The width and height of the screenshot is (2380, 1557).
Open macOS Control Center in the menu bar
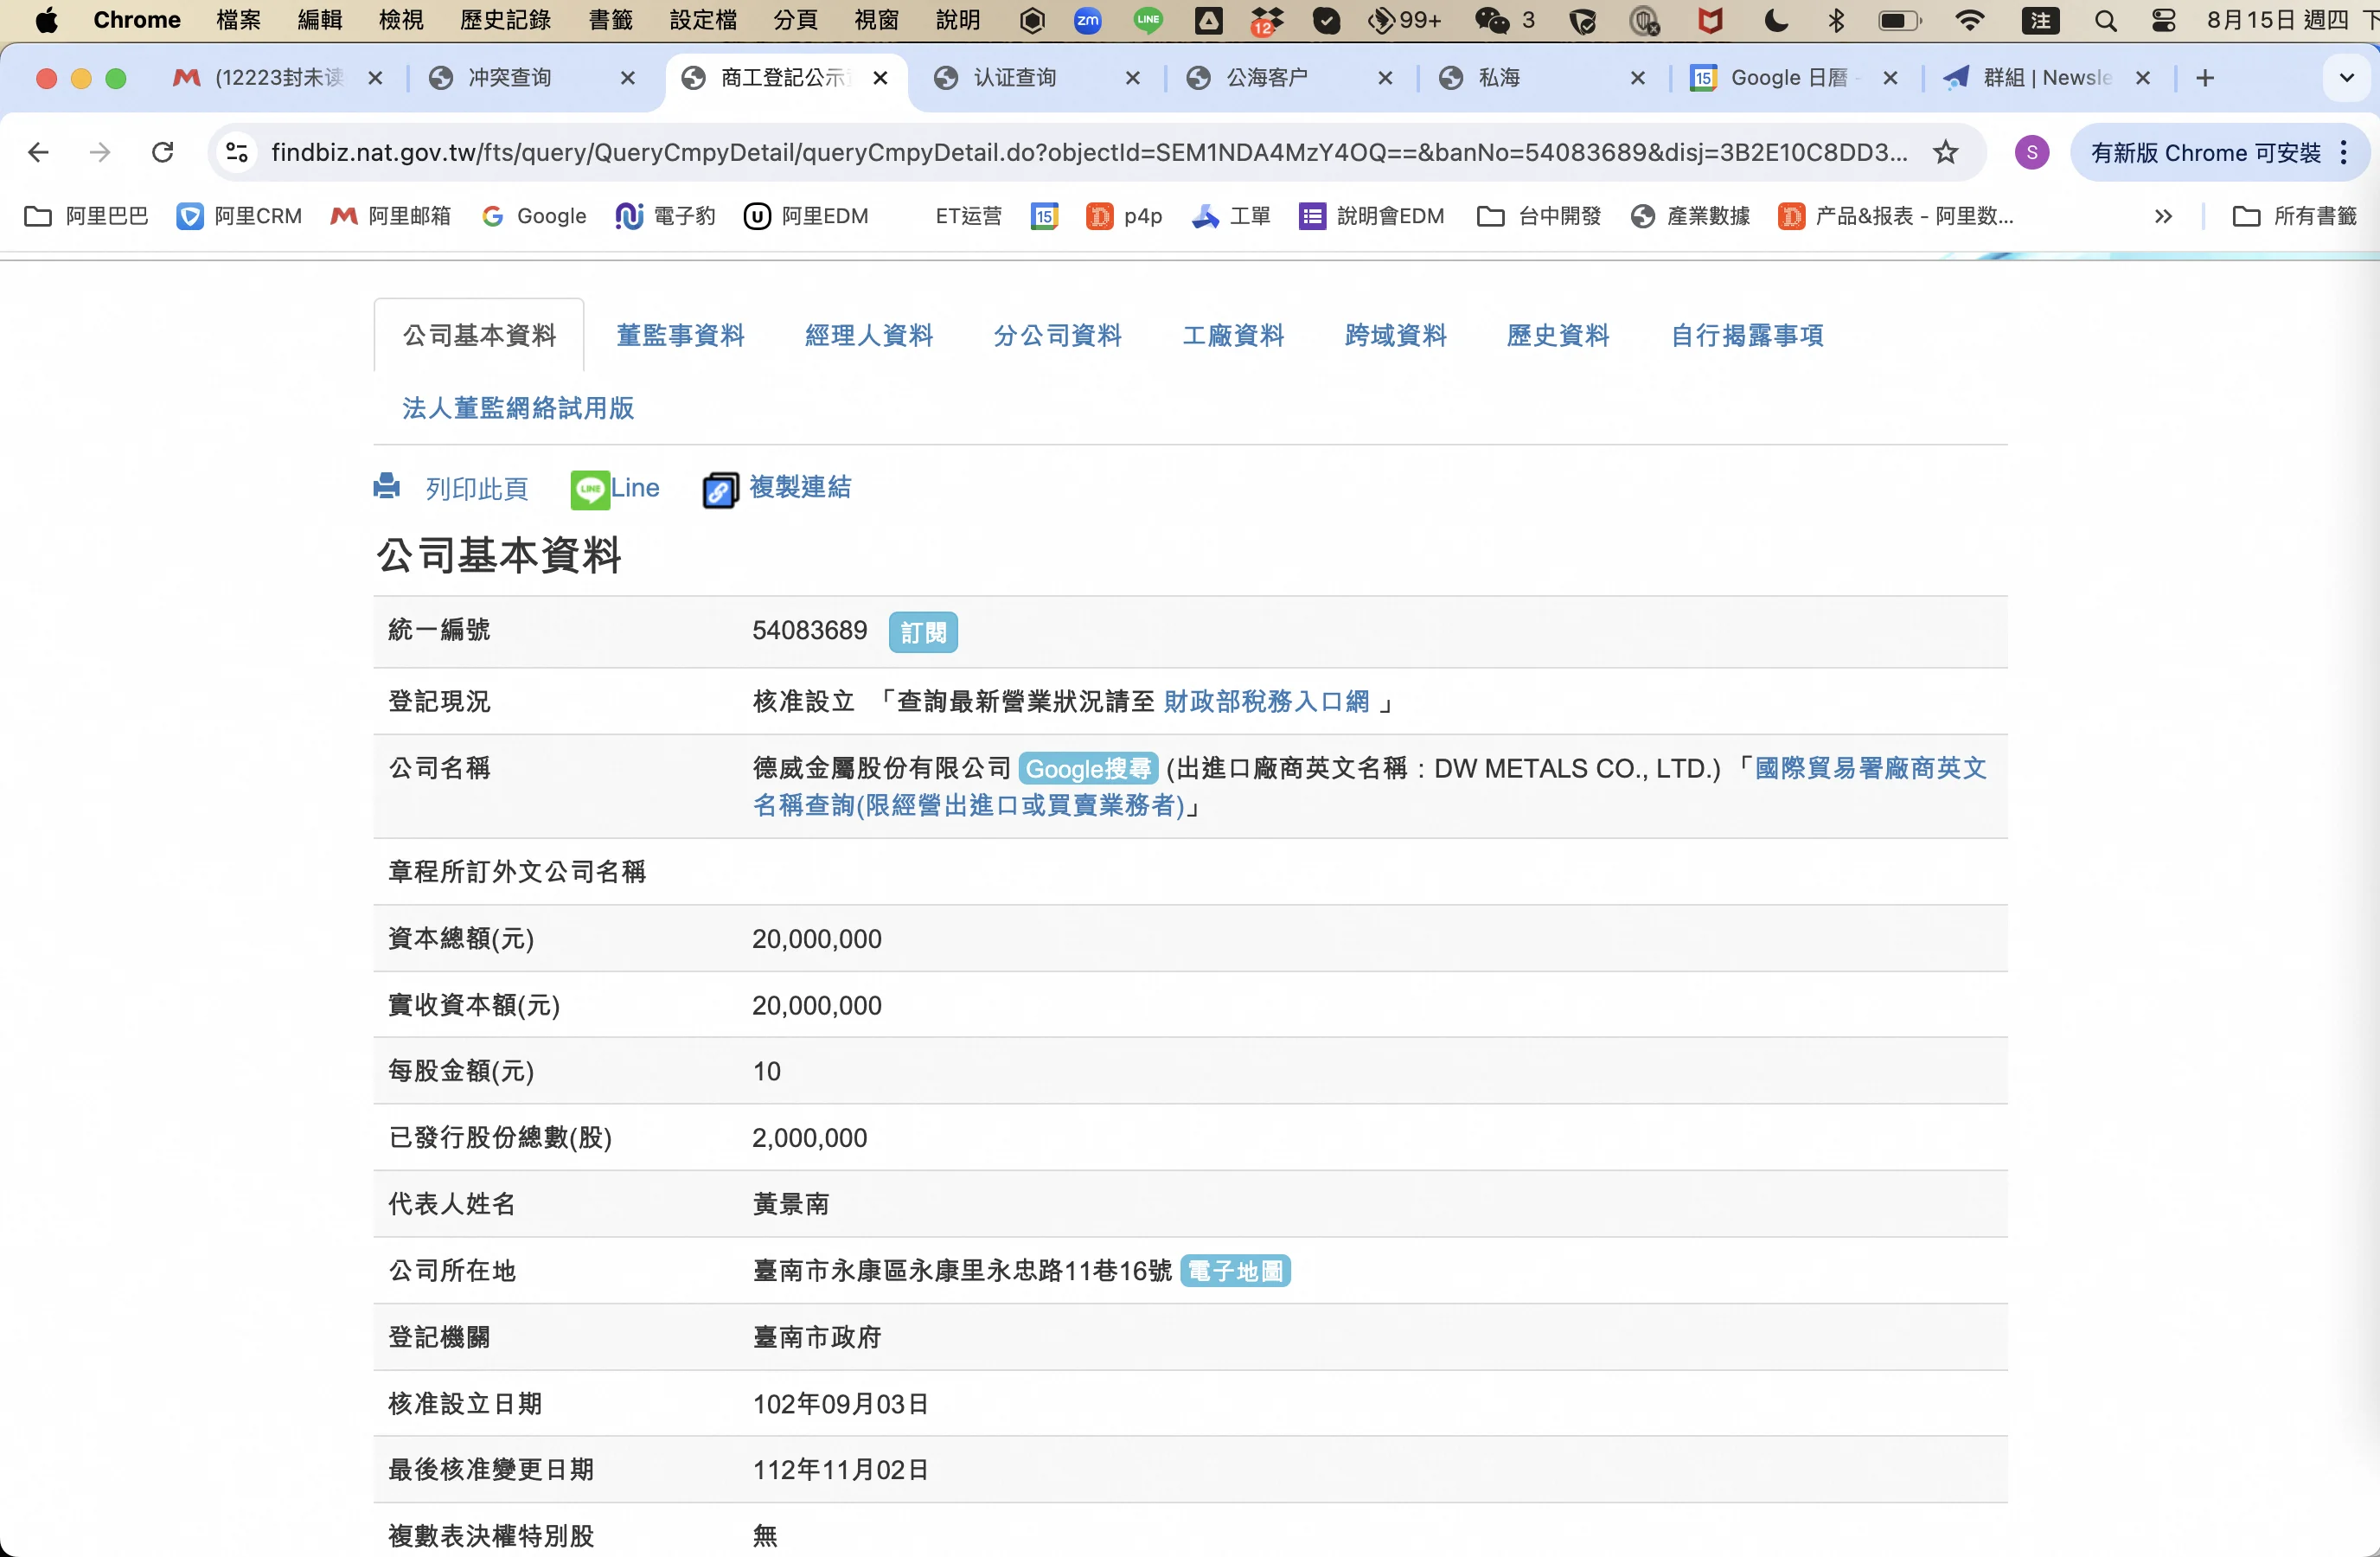(x=2163, y=21)
